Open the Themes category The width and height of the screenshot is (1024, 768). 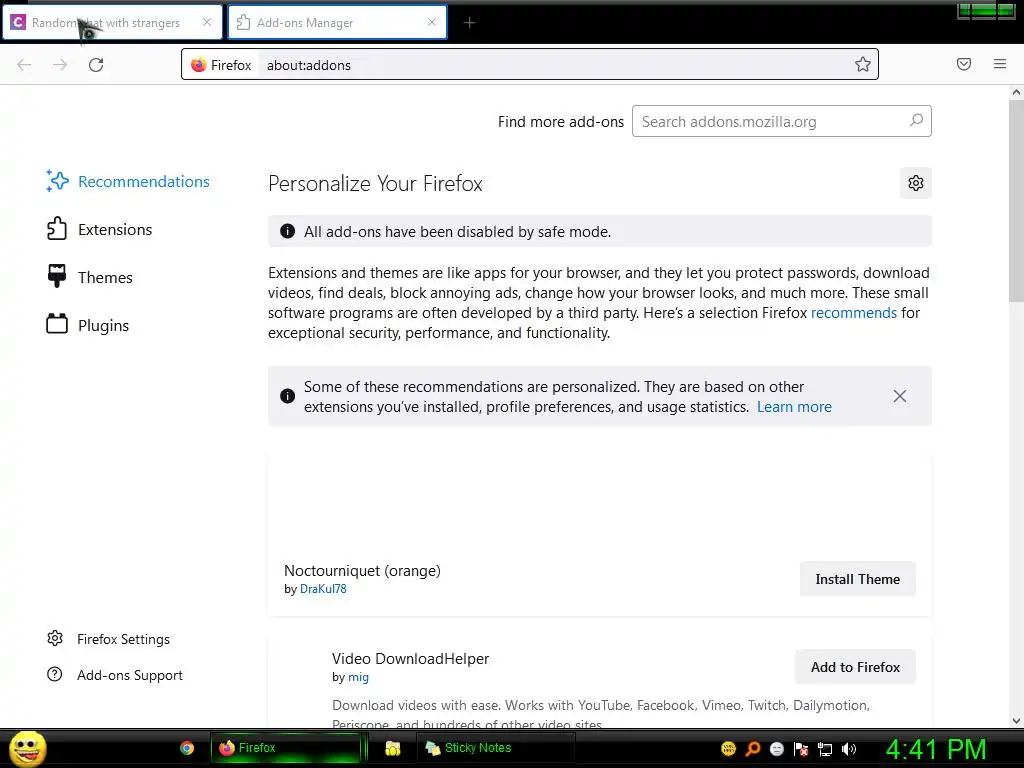tap(89, 278)
